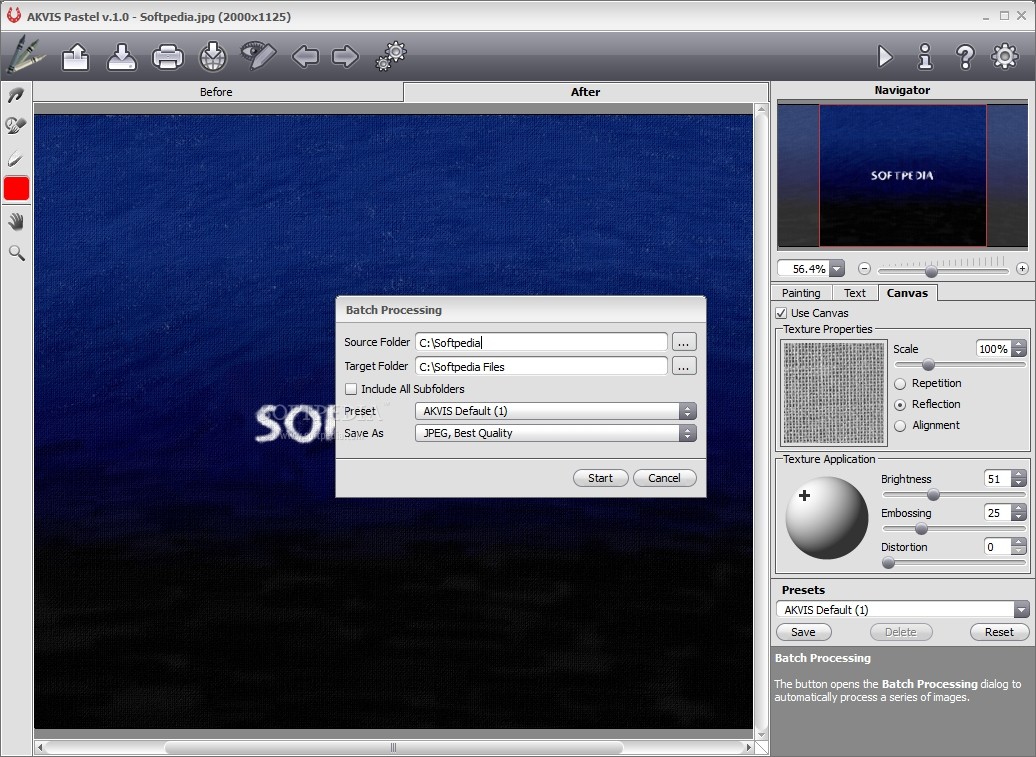Click the Redo right arrow

click(x=345, y=57)
